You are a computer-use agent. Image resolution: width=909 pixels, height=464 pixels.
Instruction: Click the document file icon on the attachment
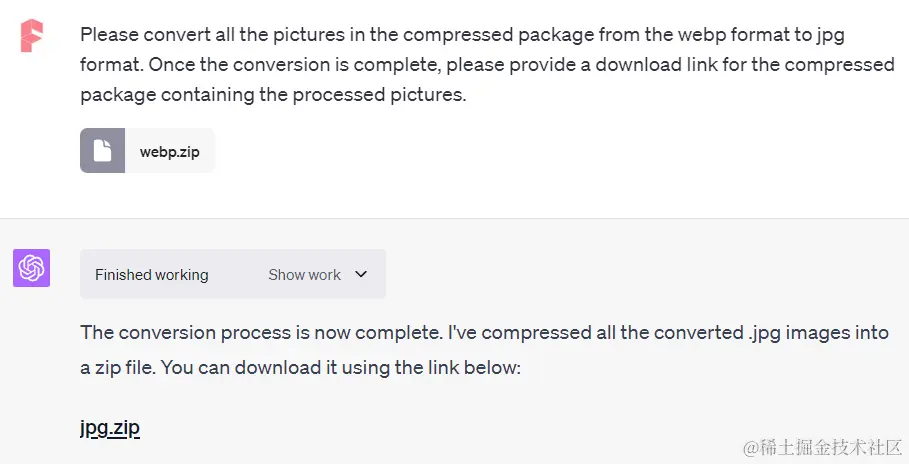coord(103,151)
